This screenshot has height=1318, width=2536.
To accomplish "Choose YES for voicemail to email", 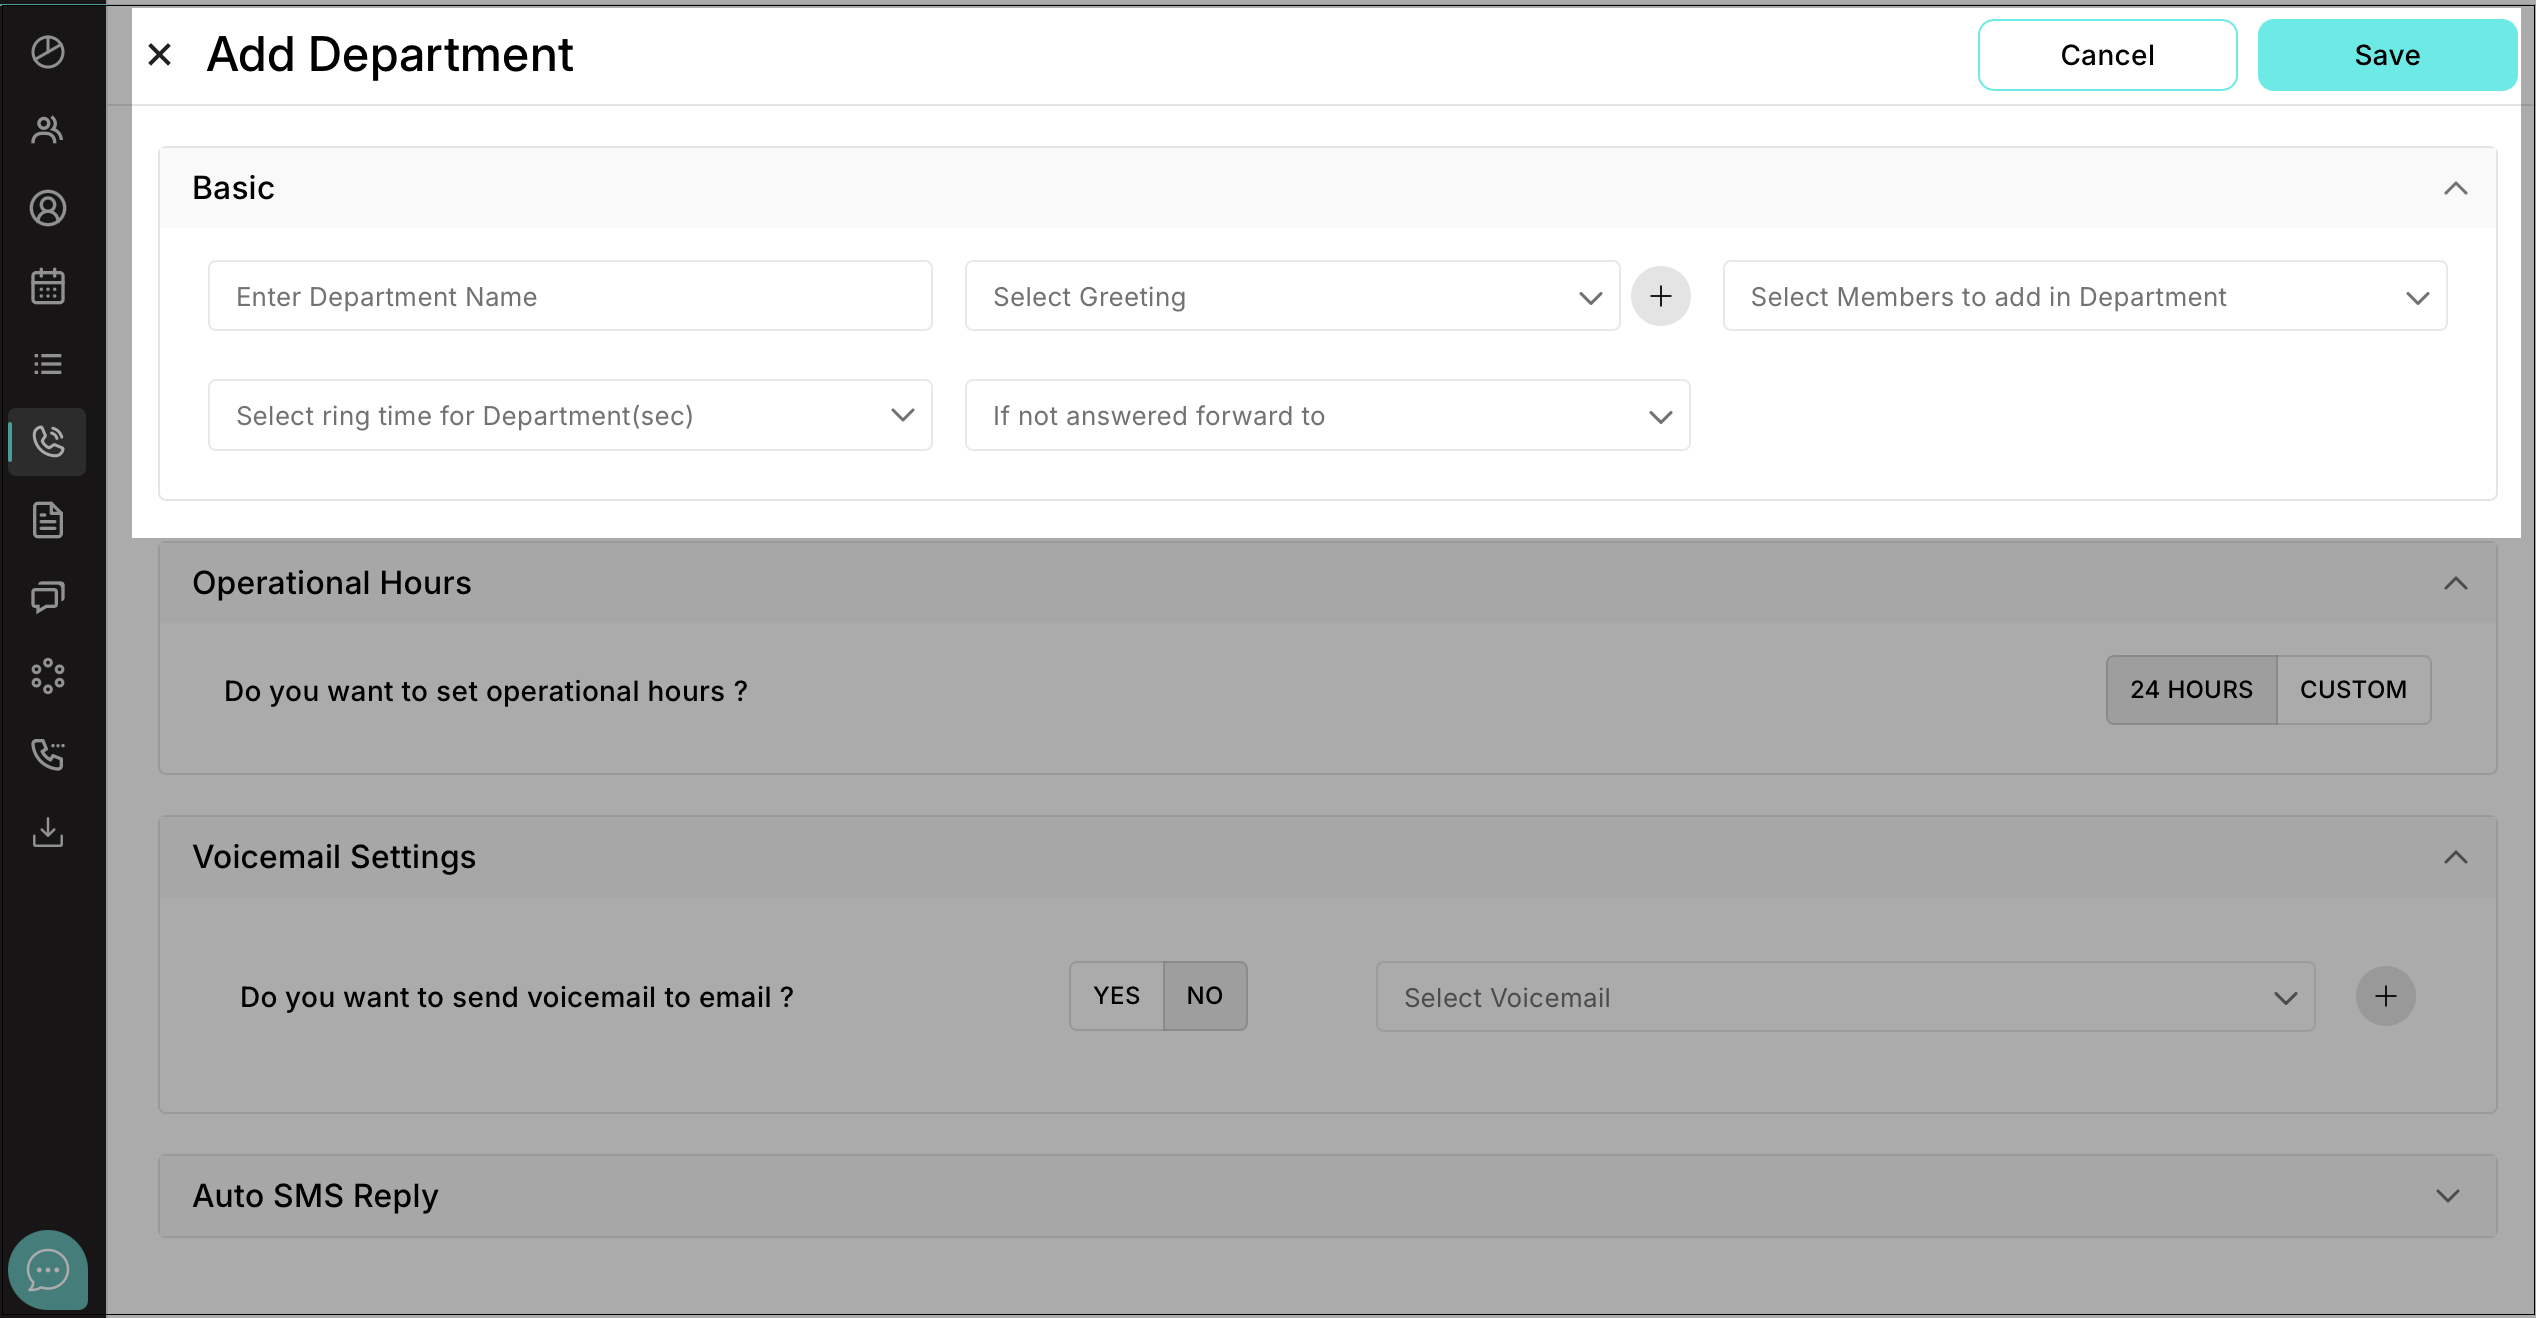I will click(x=1116, y=996).
